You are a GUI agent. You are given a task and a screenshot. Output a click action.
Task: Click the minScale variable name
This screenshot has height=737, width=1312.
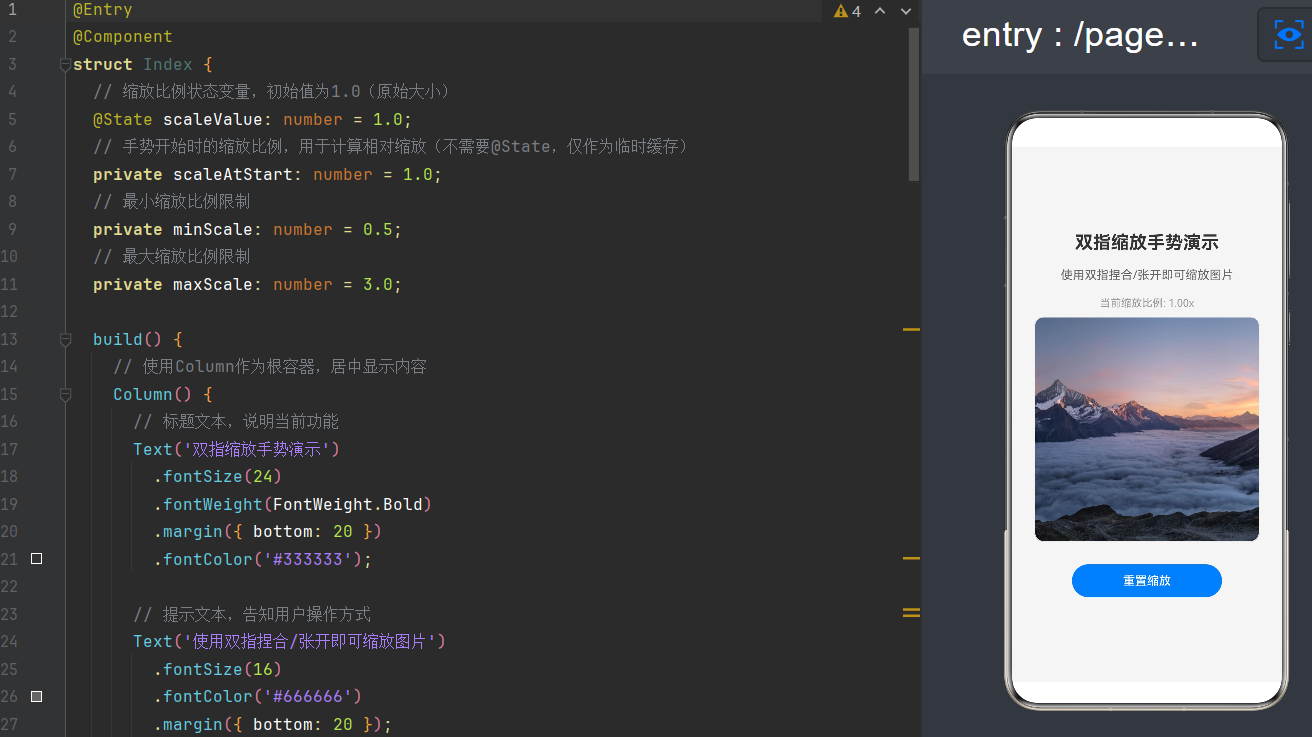(217, 230)
